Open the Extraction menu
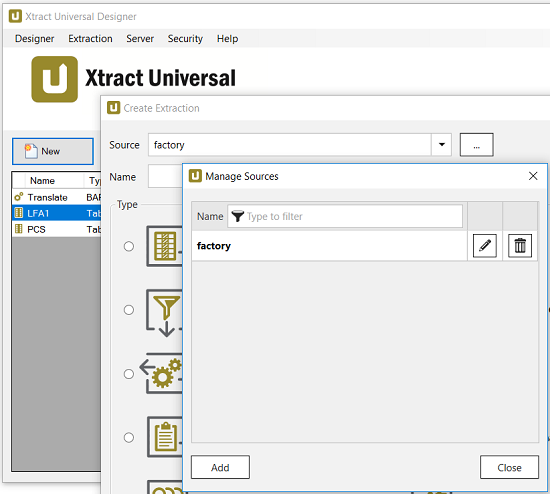 point(90,39)
